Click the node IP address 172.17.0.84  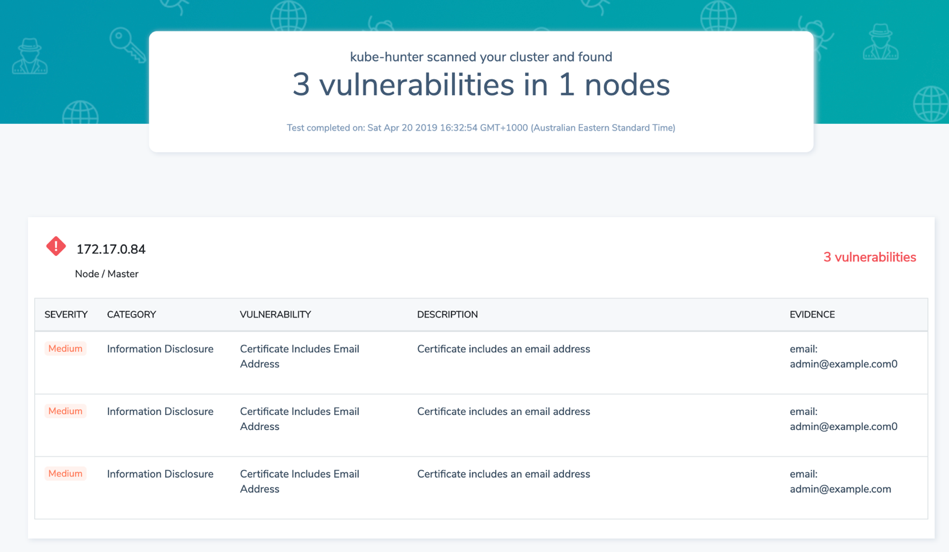click(x=111, y=249)
